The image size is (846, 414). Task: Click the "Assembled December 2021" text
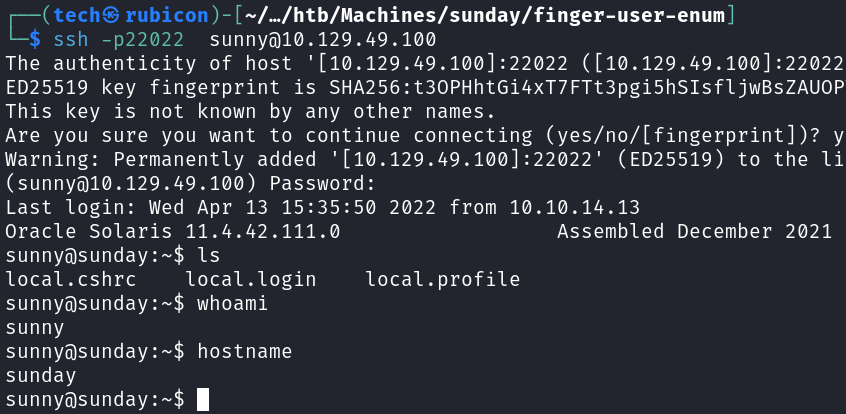click(694, 231)
